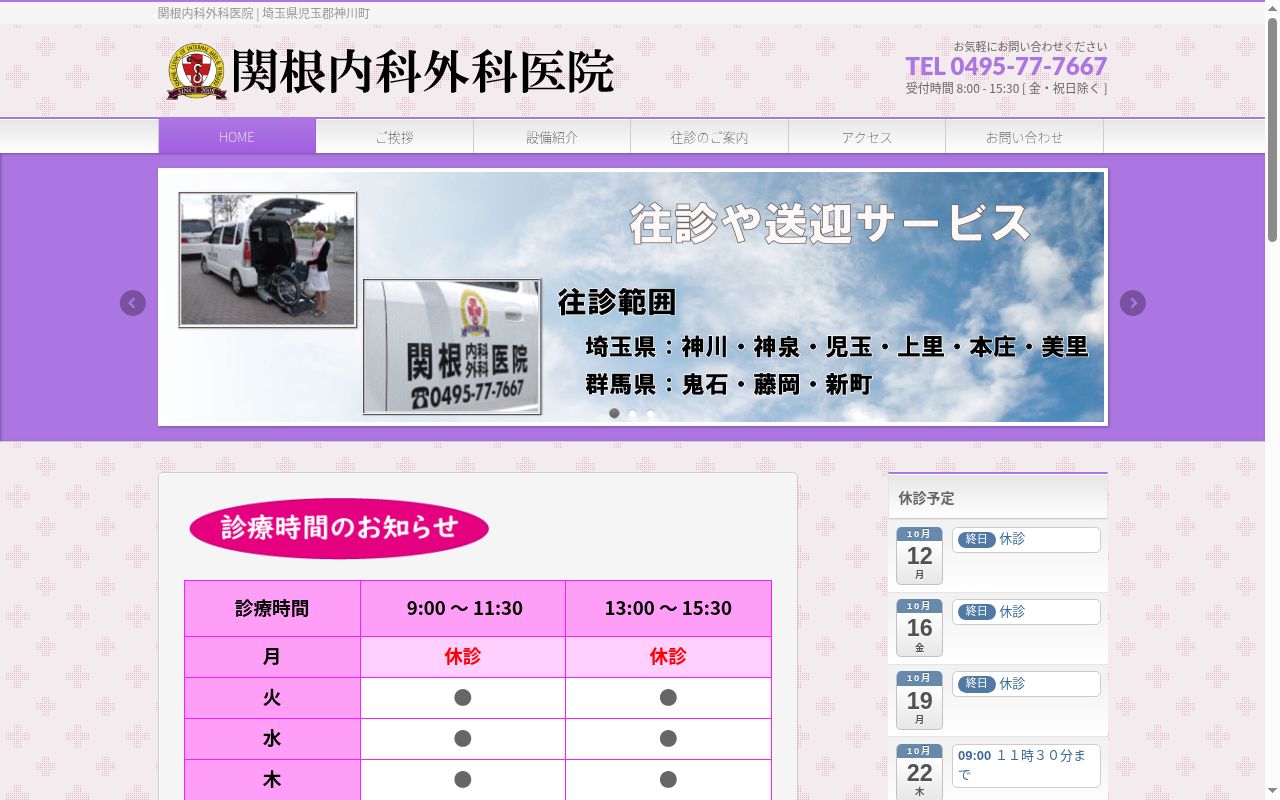Click the Monday afternoon 休診 cell
1280x800 pixels.
(x=668, y=657)
